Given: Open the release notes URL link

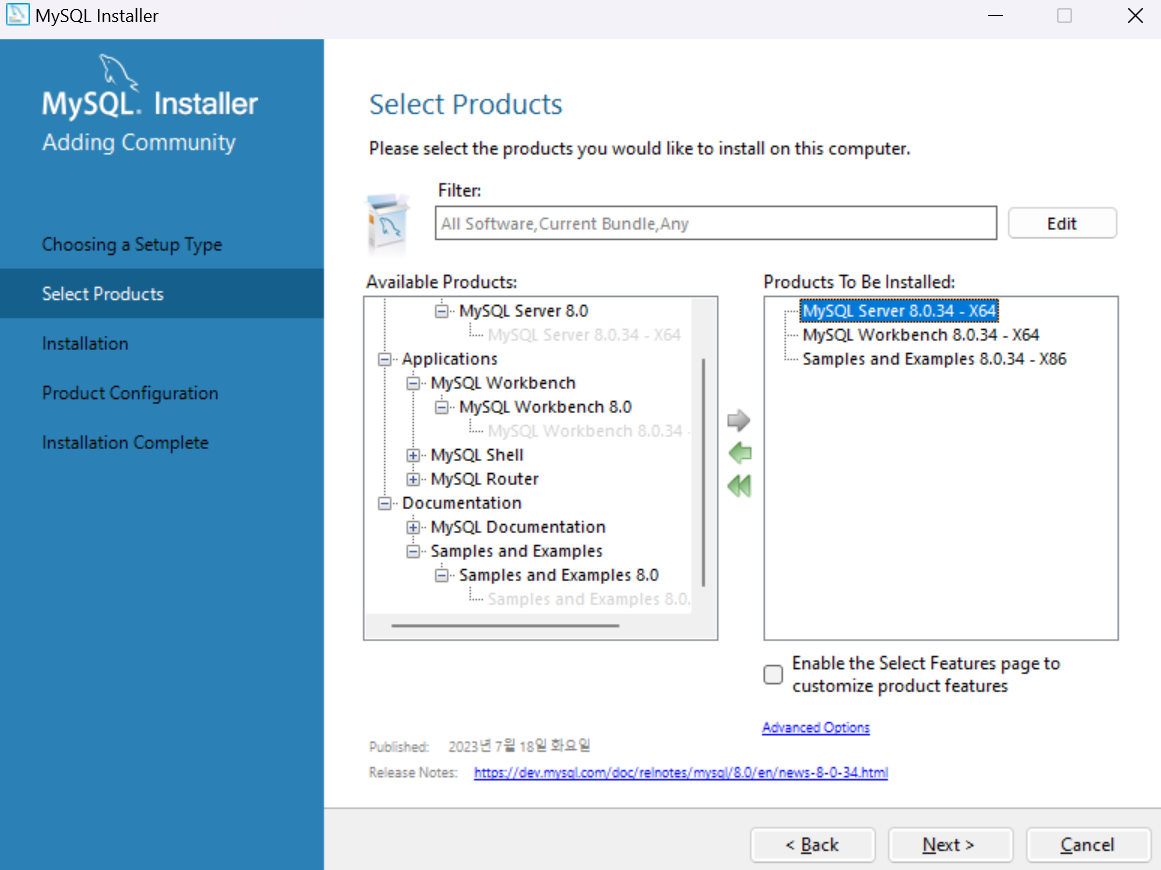Looking at the screenshot, I should click(680, 773).
